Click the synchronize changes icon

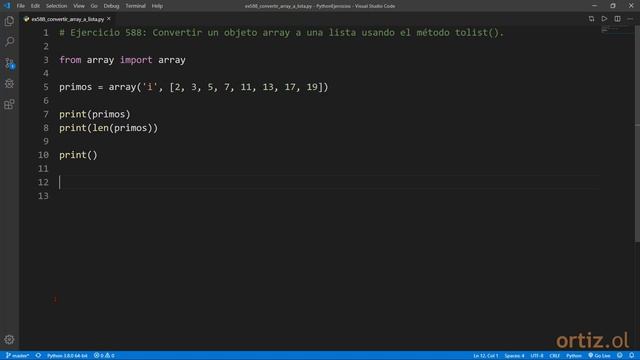coord(38,356)
